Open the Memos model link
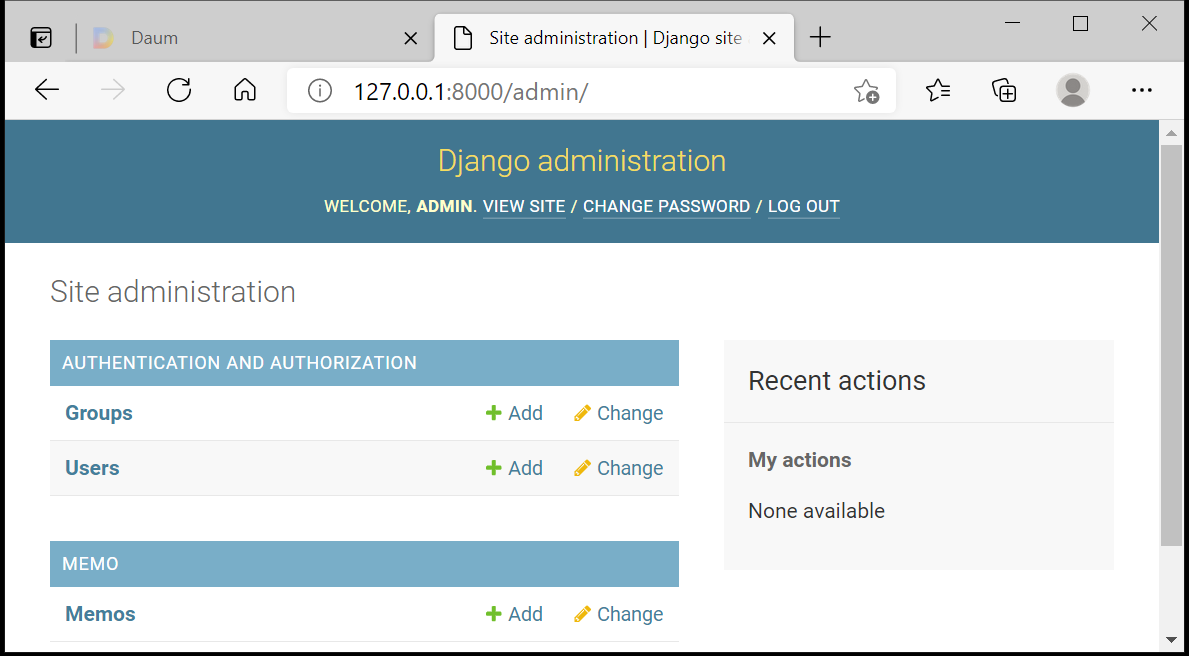This screenshot has height=656, width=1189. (100, 614)
